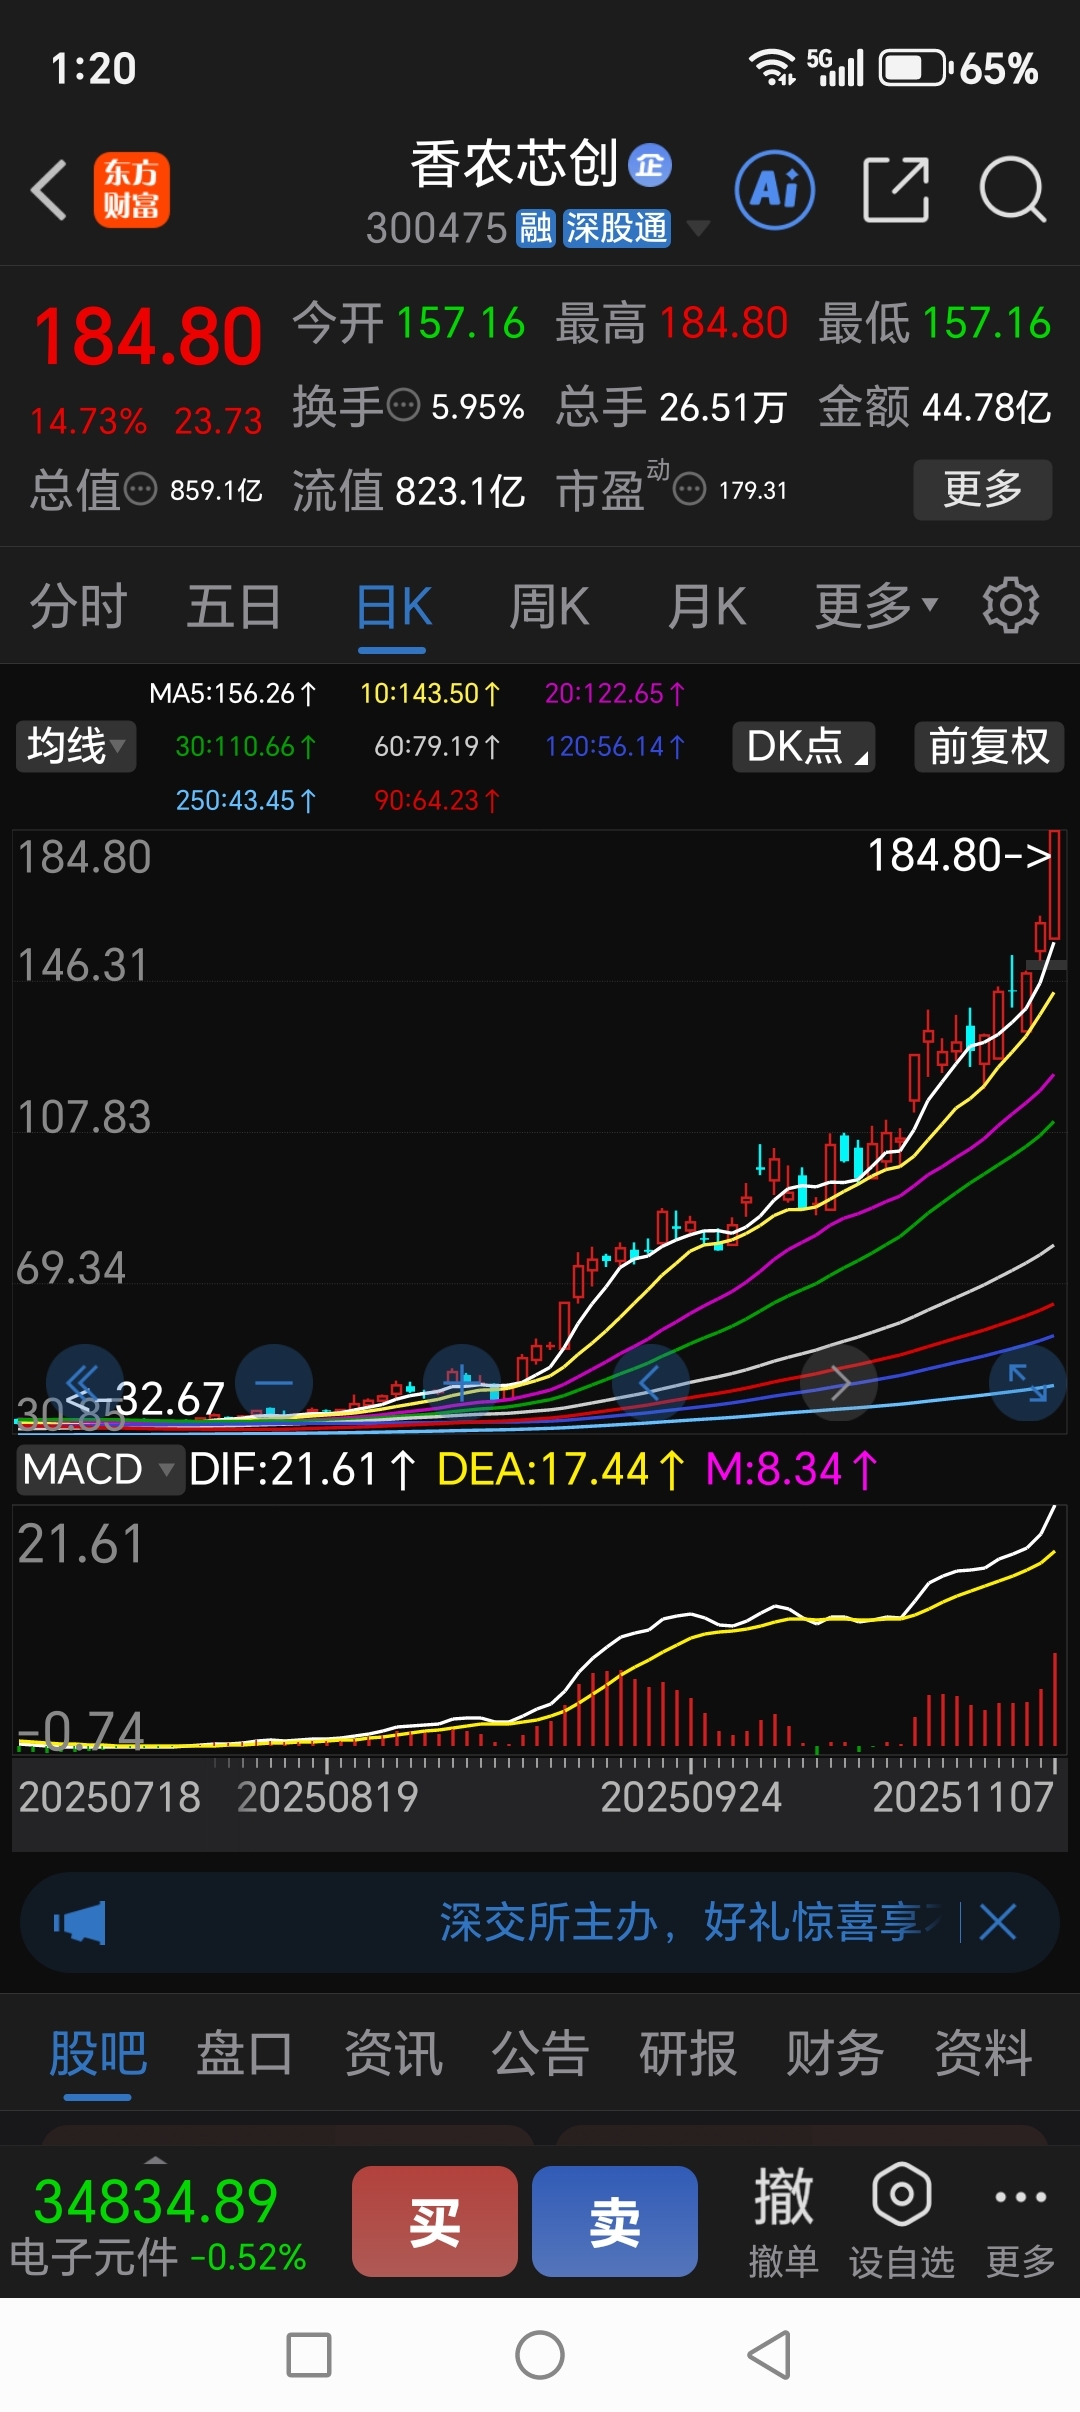Switch to 周K chart tab
This screenshot has height=2412, width=1080.
[x=549, y=606]
